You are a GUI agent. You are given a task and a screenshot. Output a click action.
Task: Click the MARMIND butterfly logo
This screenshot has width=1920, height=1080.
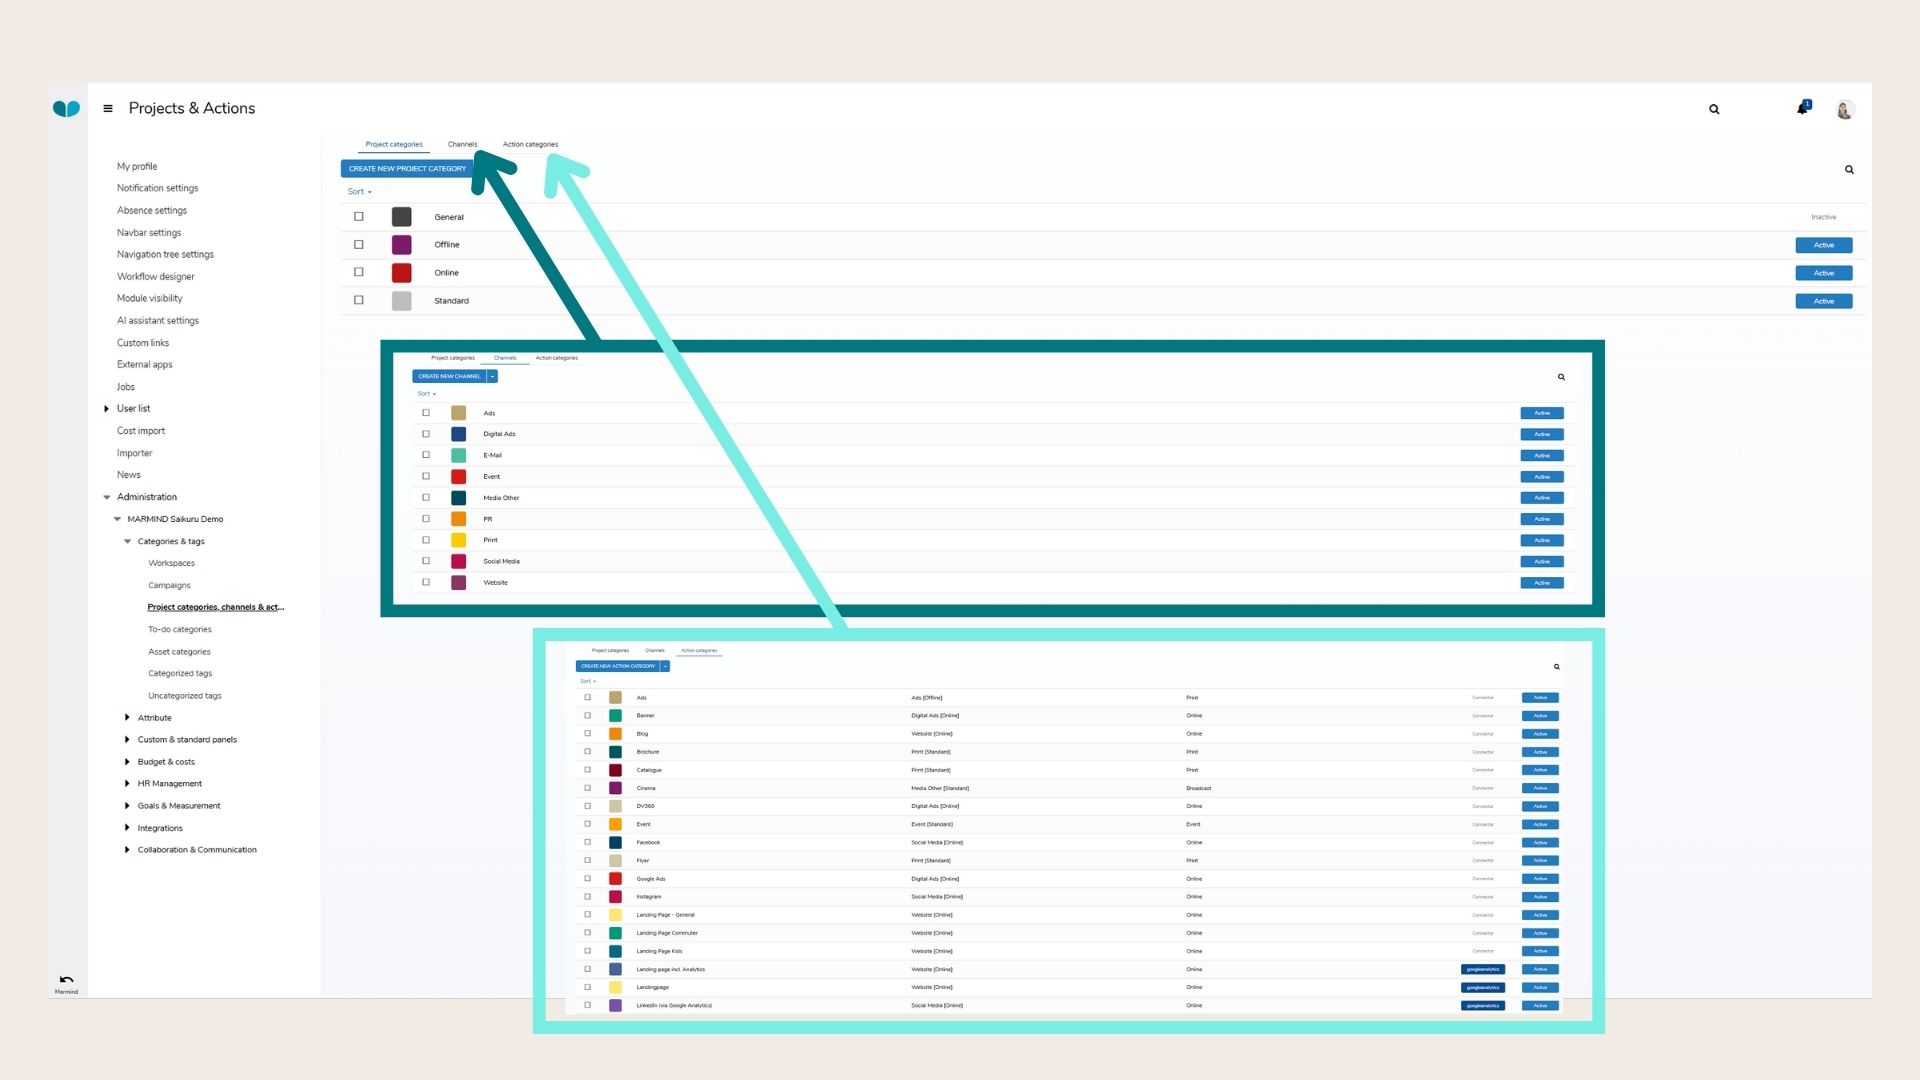[66, 108]
